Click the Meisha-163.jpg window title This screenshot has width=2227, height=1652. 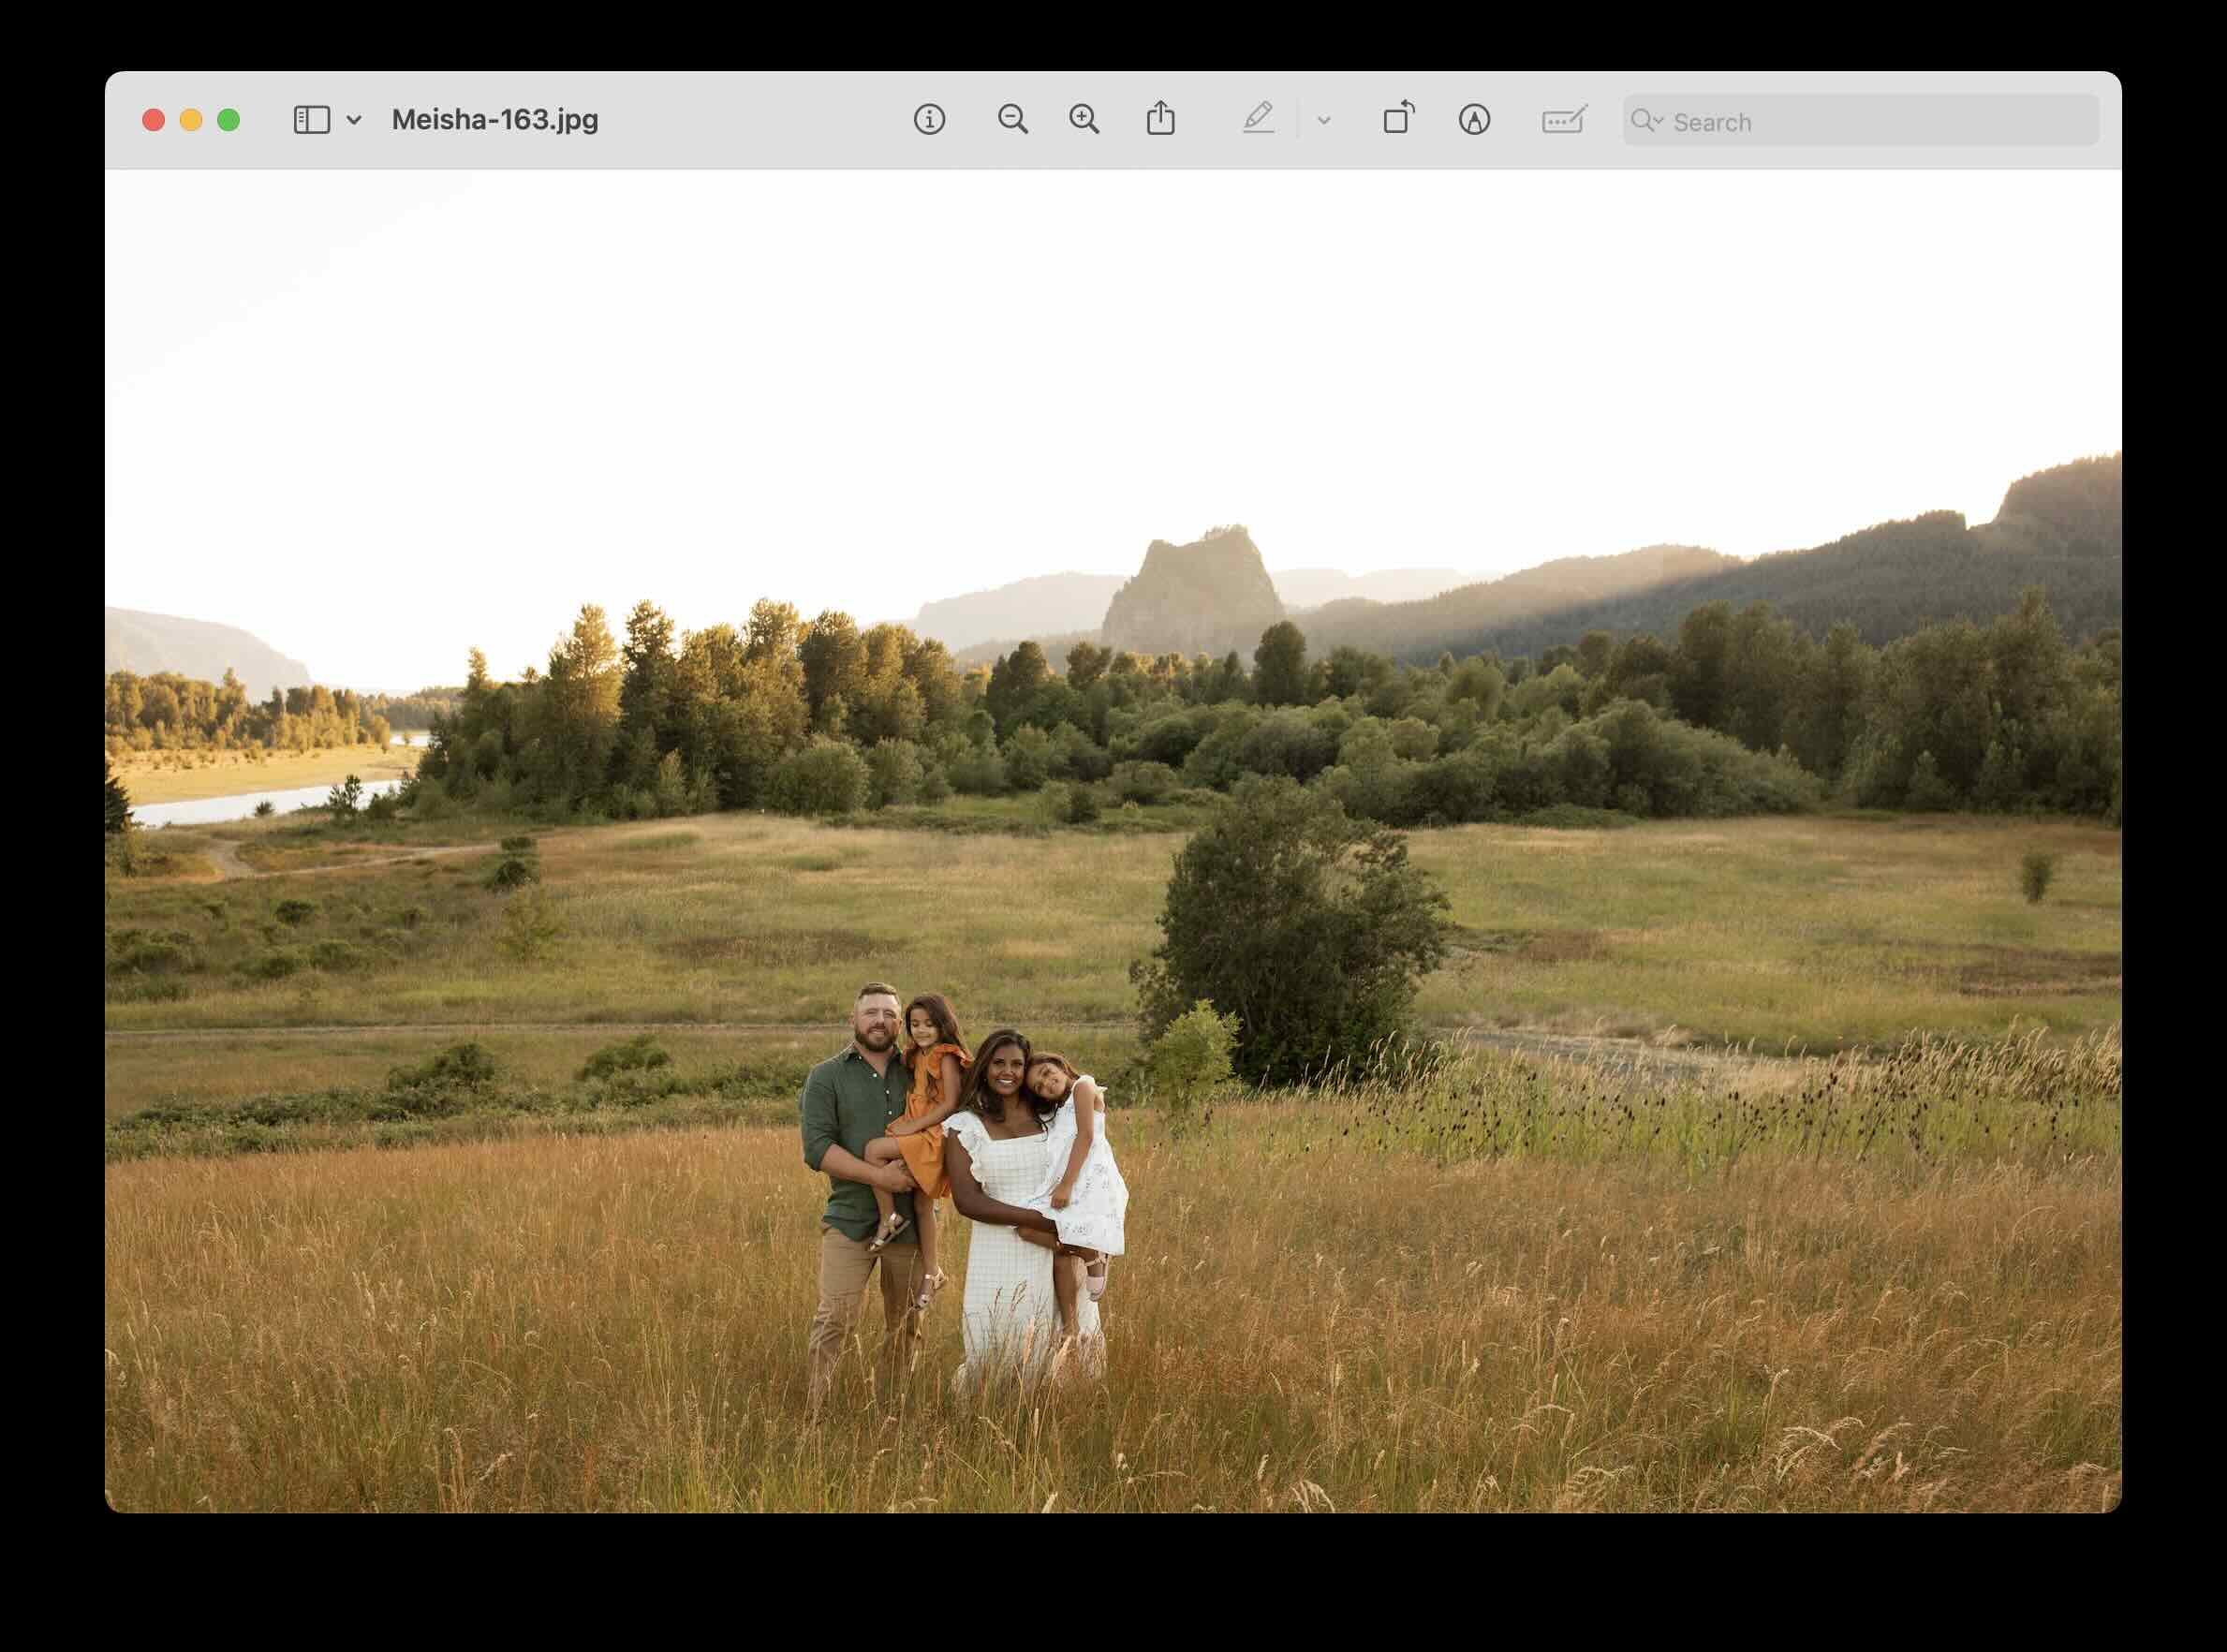click(495, 120)
